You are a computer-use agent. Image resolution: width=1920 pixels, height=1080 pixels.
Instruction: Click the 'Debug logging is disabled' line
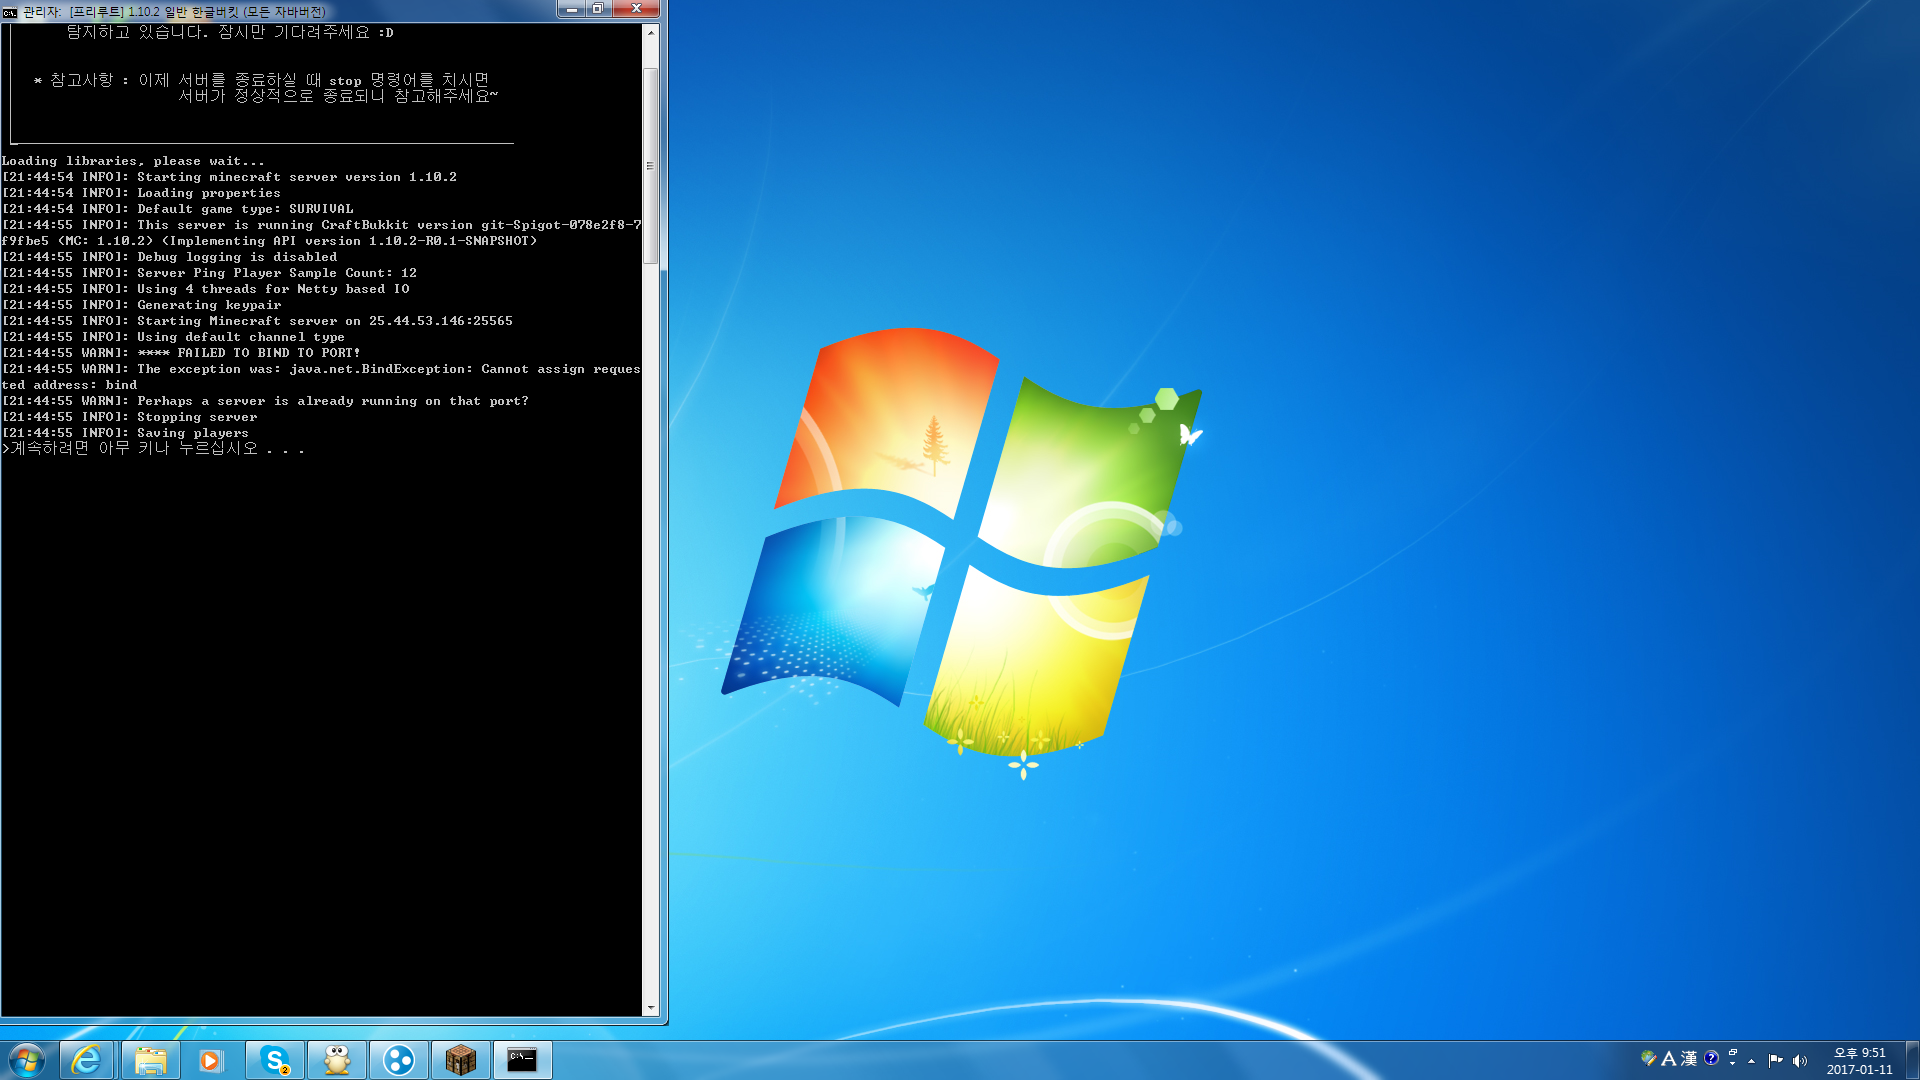pyautogui.click(x=170, y=257)
